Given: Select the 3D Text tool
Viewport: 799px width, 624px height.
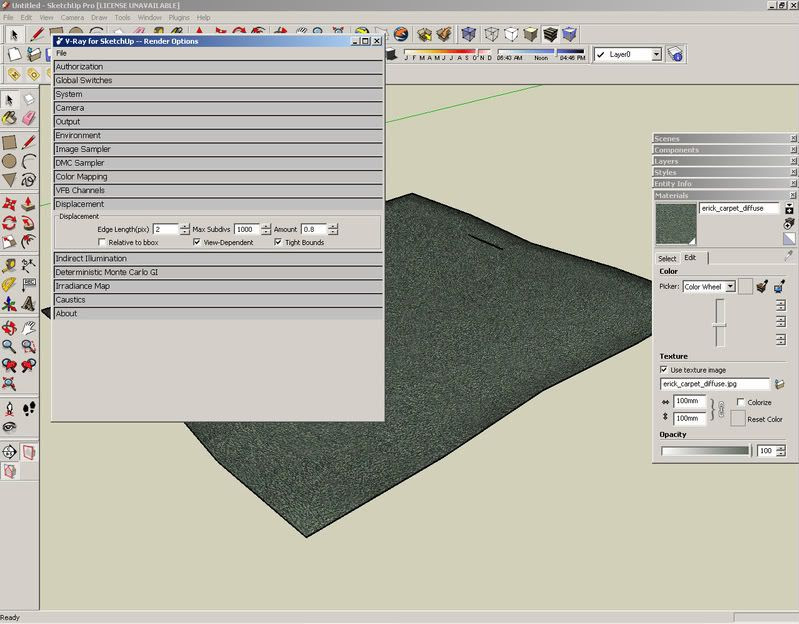Looking at the screenshot, I should [29, 304].
